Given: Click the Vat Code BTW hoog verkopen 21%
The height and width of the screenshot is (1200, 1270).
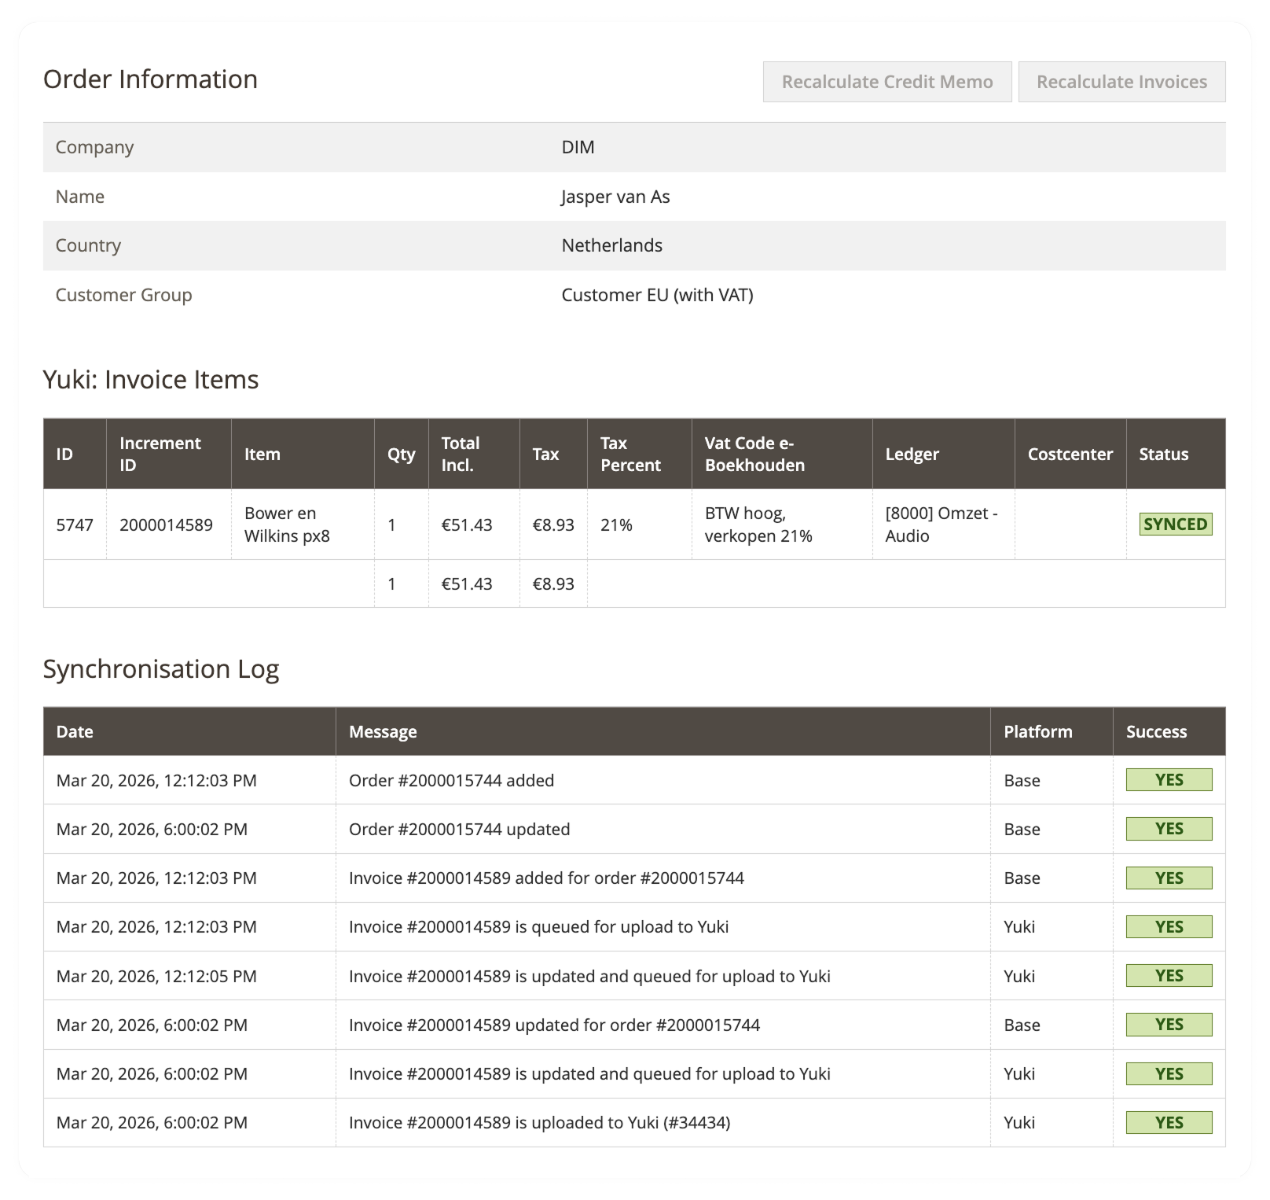Looking at the screenshot, I should pyautogui.click(x=768, y=523).
